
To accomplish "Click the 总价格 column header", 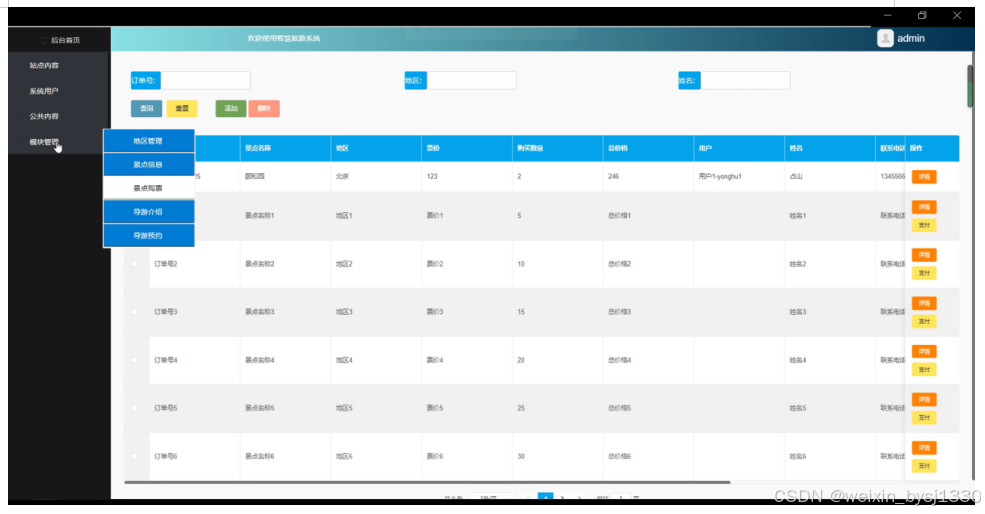I will [648, 148].
